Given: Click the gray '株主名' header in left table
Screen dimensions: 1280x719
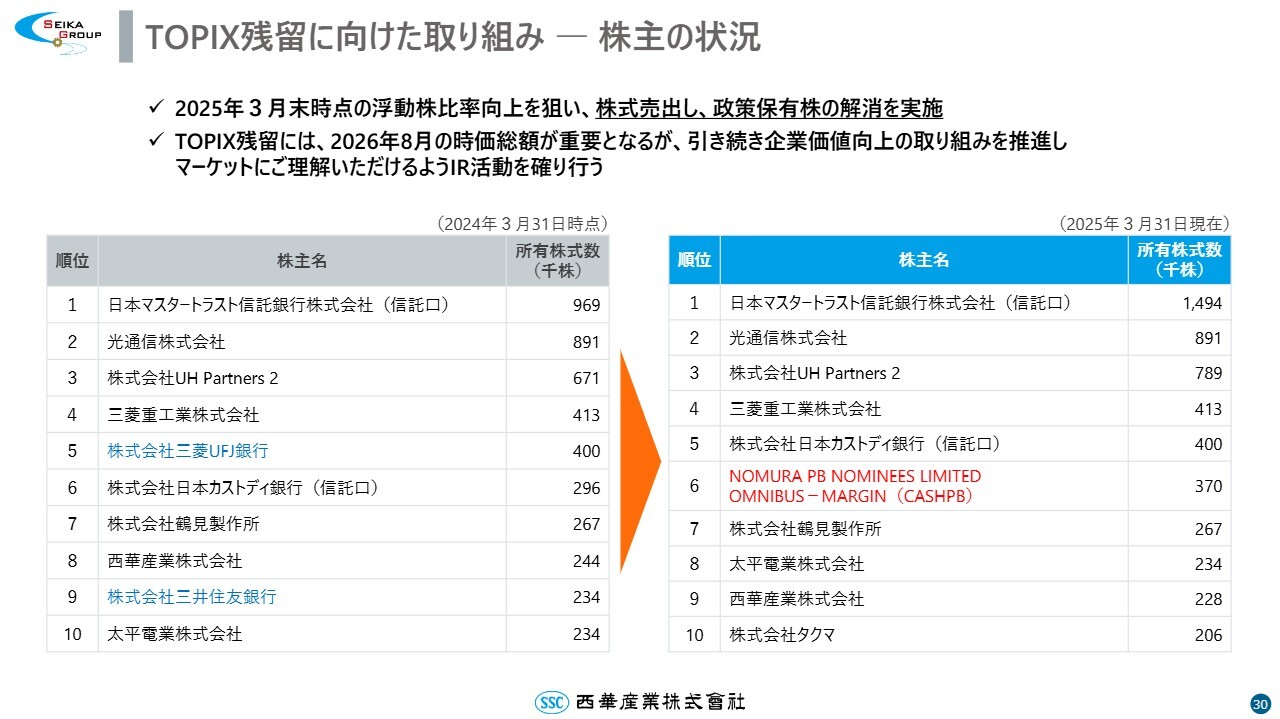Looking at the screenshot, I should point(302,261).
